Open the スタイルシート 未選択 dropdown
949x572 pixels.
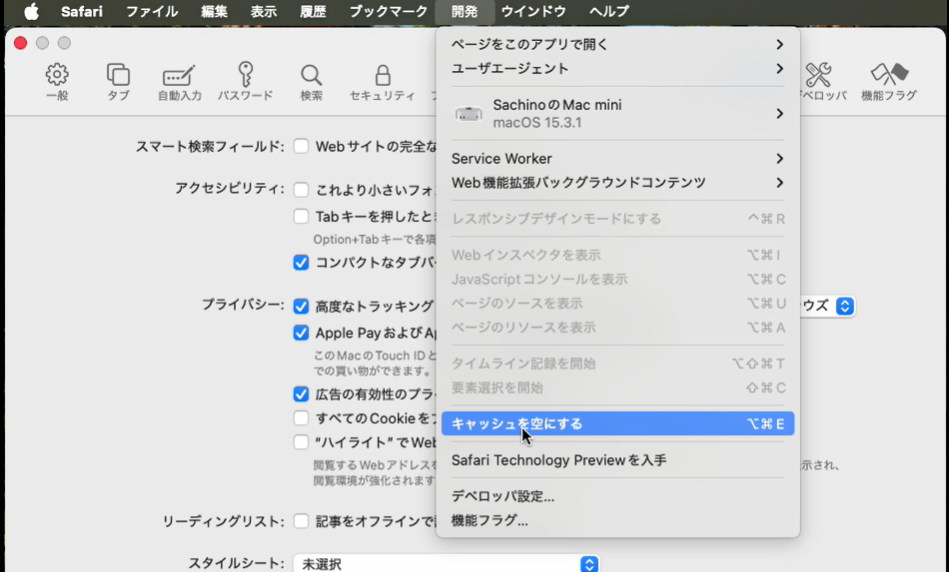446,564
